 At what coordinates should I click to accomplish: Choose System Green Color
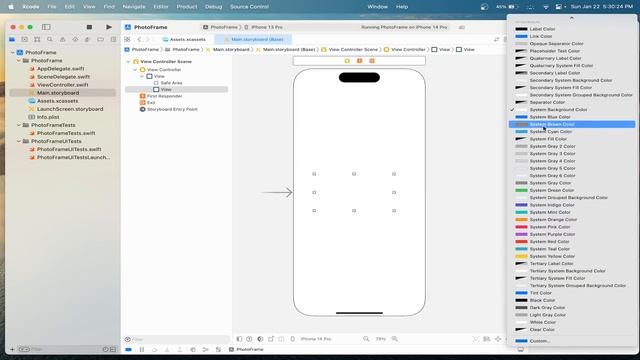click(572, 190)
